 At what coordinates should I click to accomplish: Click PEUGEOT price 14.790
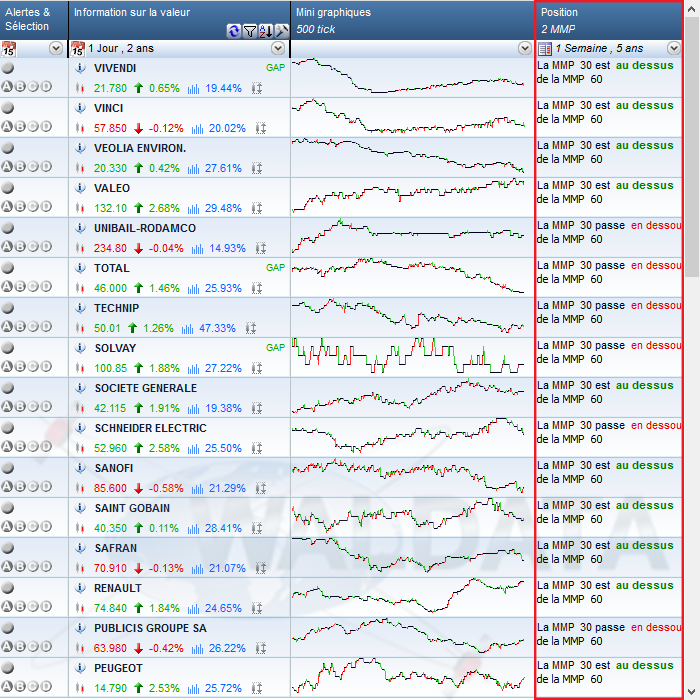click(x=110, y=688)
